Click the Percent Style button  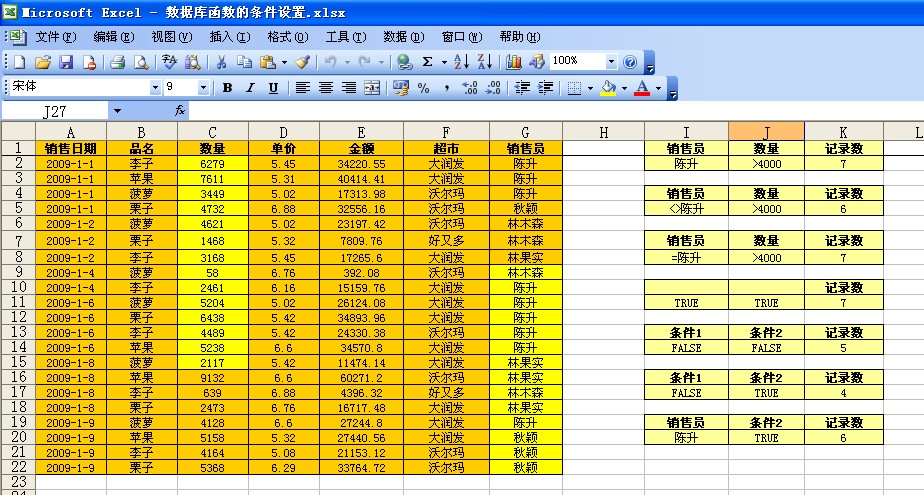(x=423, y=88)
